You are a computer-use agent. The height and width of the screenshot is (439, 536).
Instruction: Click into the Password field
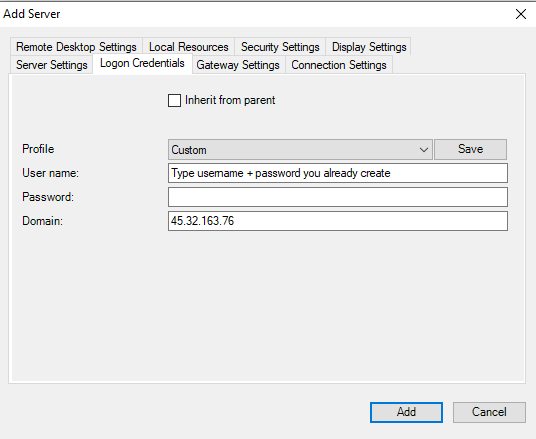pyautogui.click(x=338, y=197)
